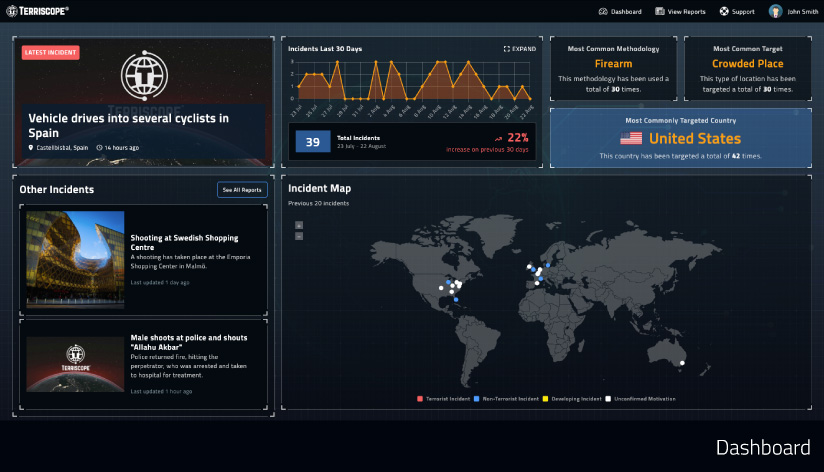The image size is (824, 472).
Task: Click the Total Incidents label
Action: [358, 138]
